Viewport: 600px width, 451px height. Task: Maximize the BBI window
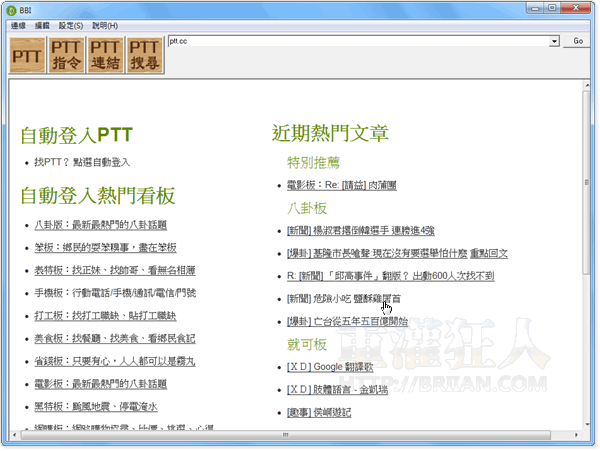tap(552, 8)
